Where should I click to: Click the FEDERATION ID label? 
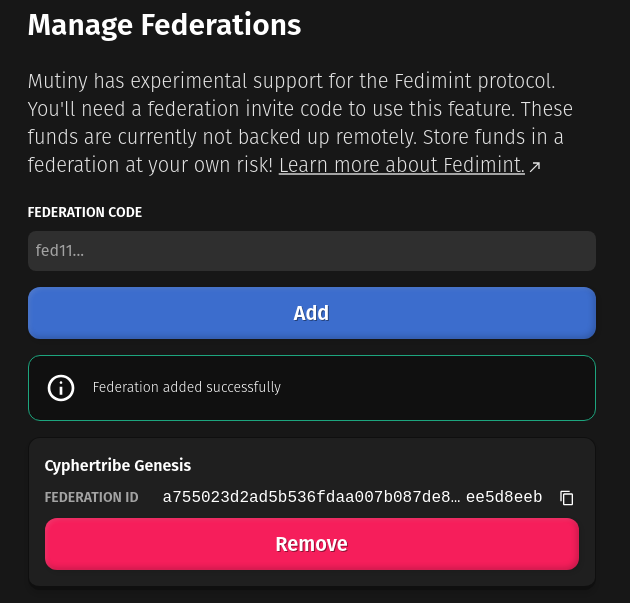pyautogui.click(x=91, y=497)
